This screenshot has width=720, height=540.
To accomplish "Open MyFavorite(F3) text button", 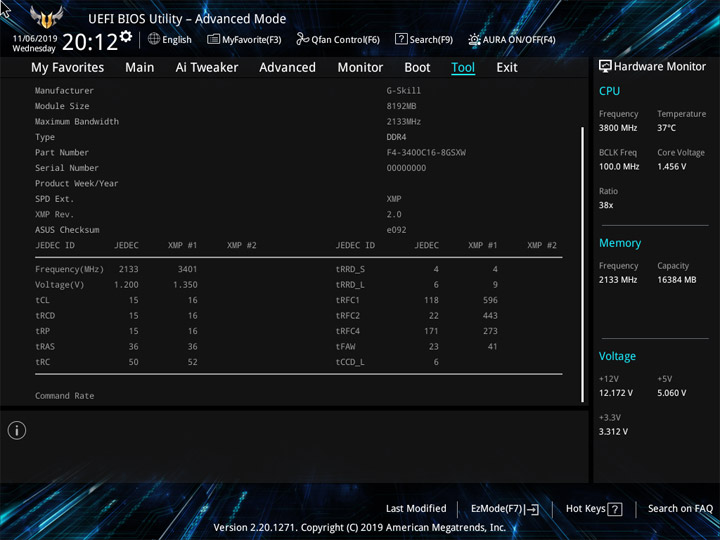I will click(x=252, y=39).
